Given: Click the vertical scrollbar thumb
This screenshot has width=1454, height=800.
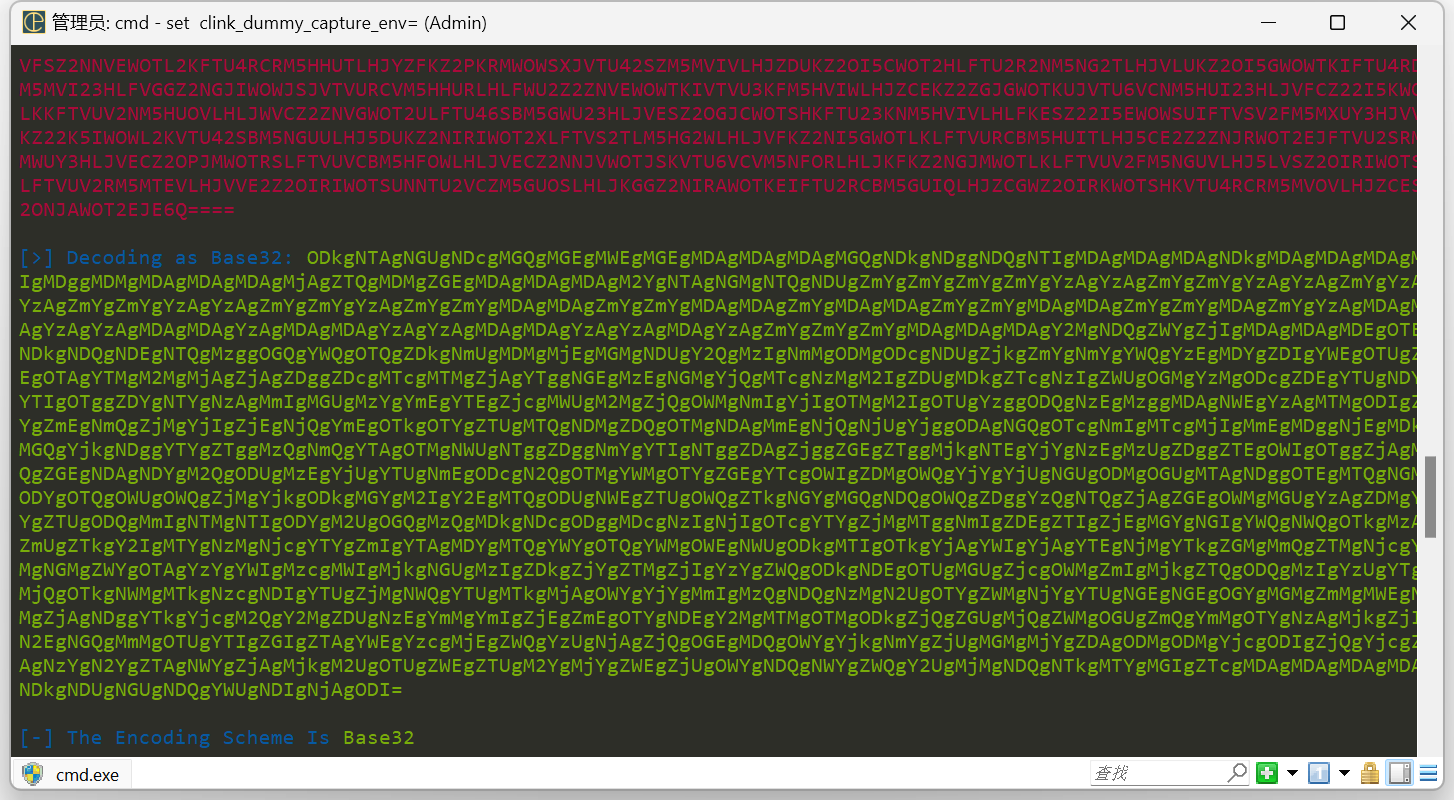Looking at the screenshot, I should [x=1431, y=495].
